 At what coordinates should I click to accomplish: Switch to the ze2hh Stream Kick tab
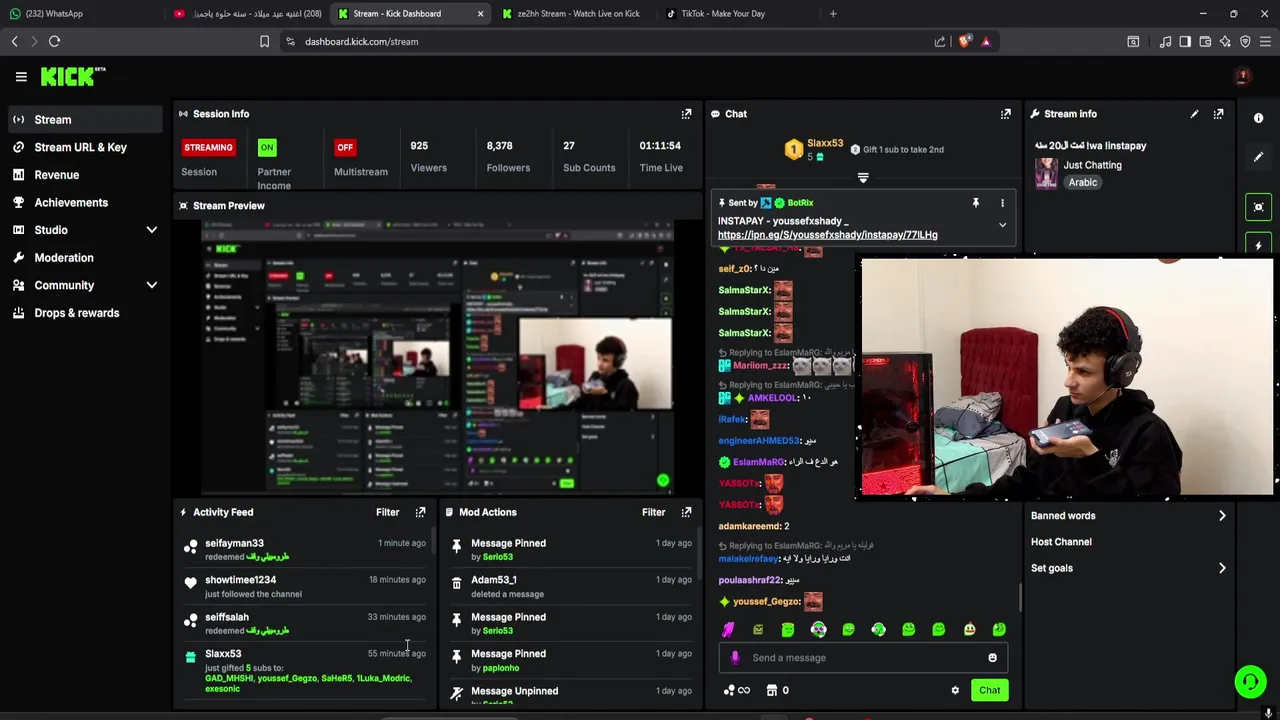[x=577, y=14]
